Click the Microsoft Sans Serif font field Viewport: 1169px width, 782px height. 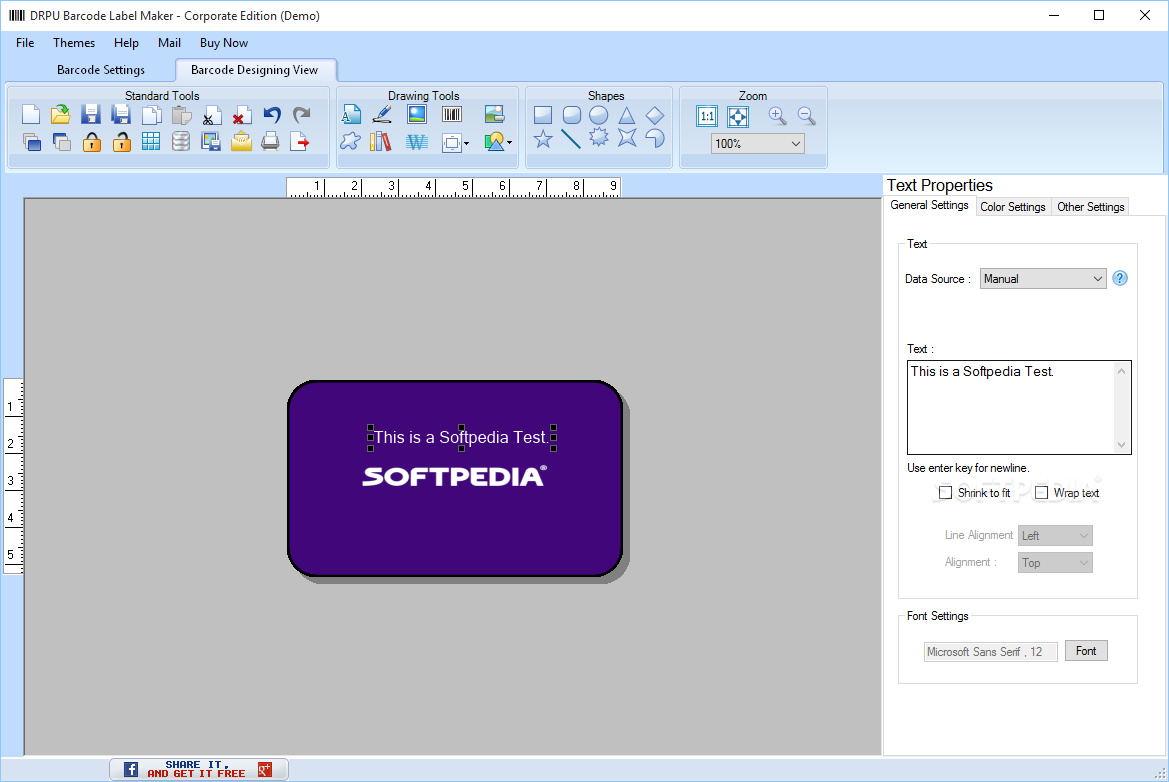pos(990,652)
